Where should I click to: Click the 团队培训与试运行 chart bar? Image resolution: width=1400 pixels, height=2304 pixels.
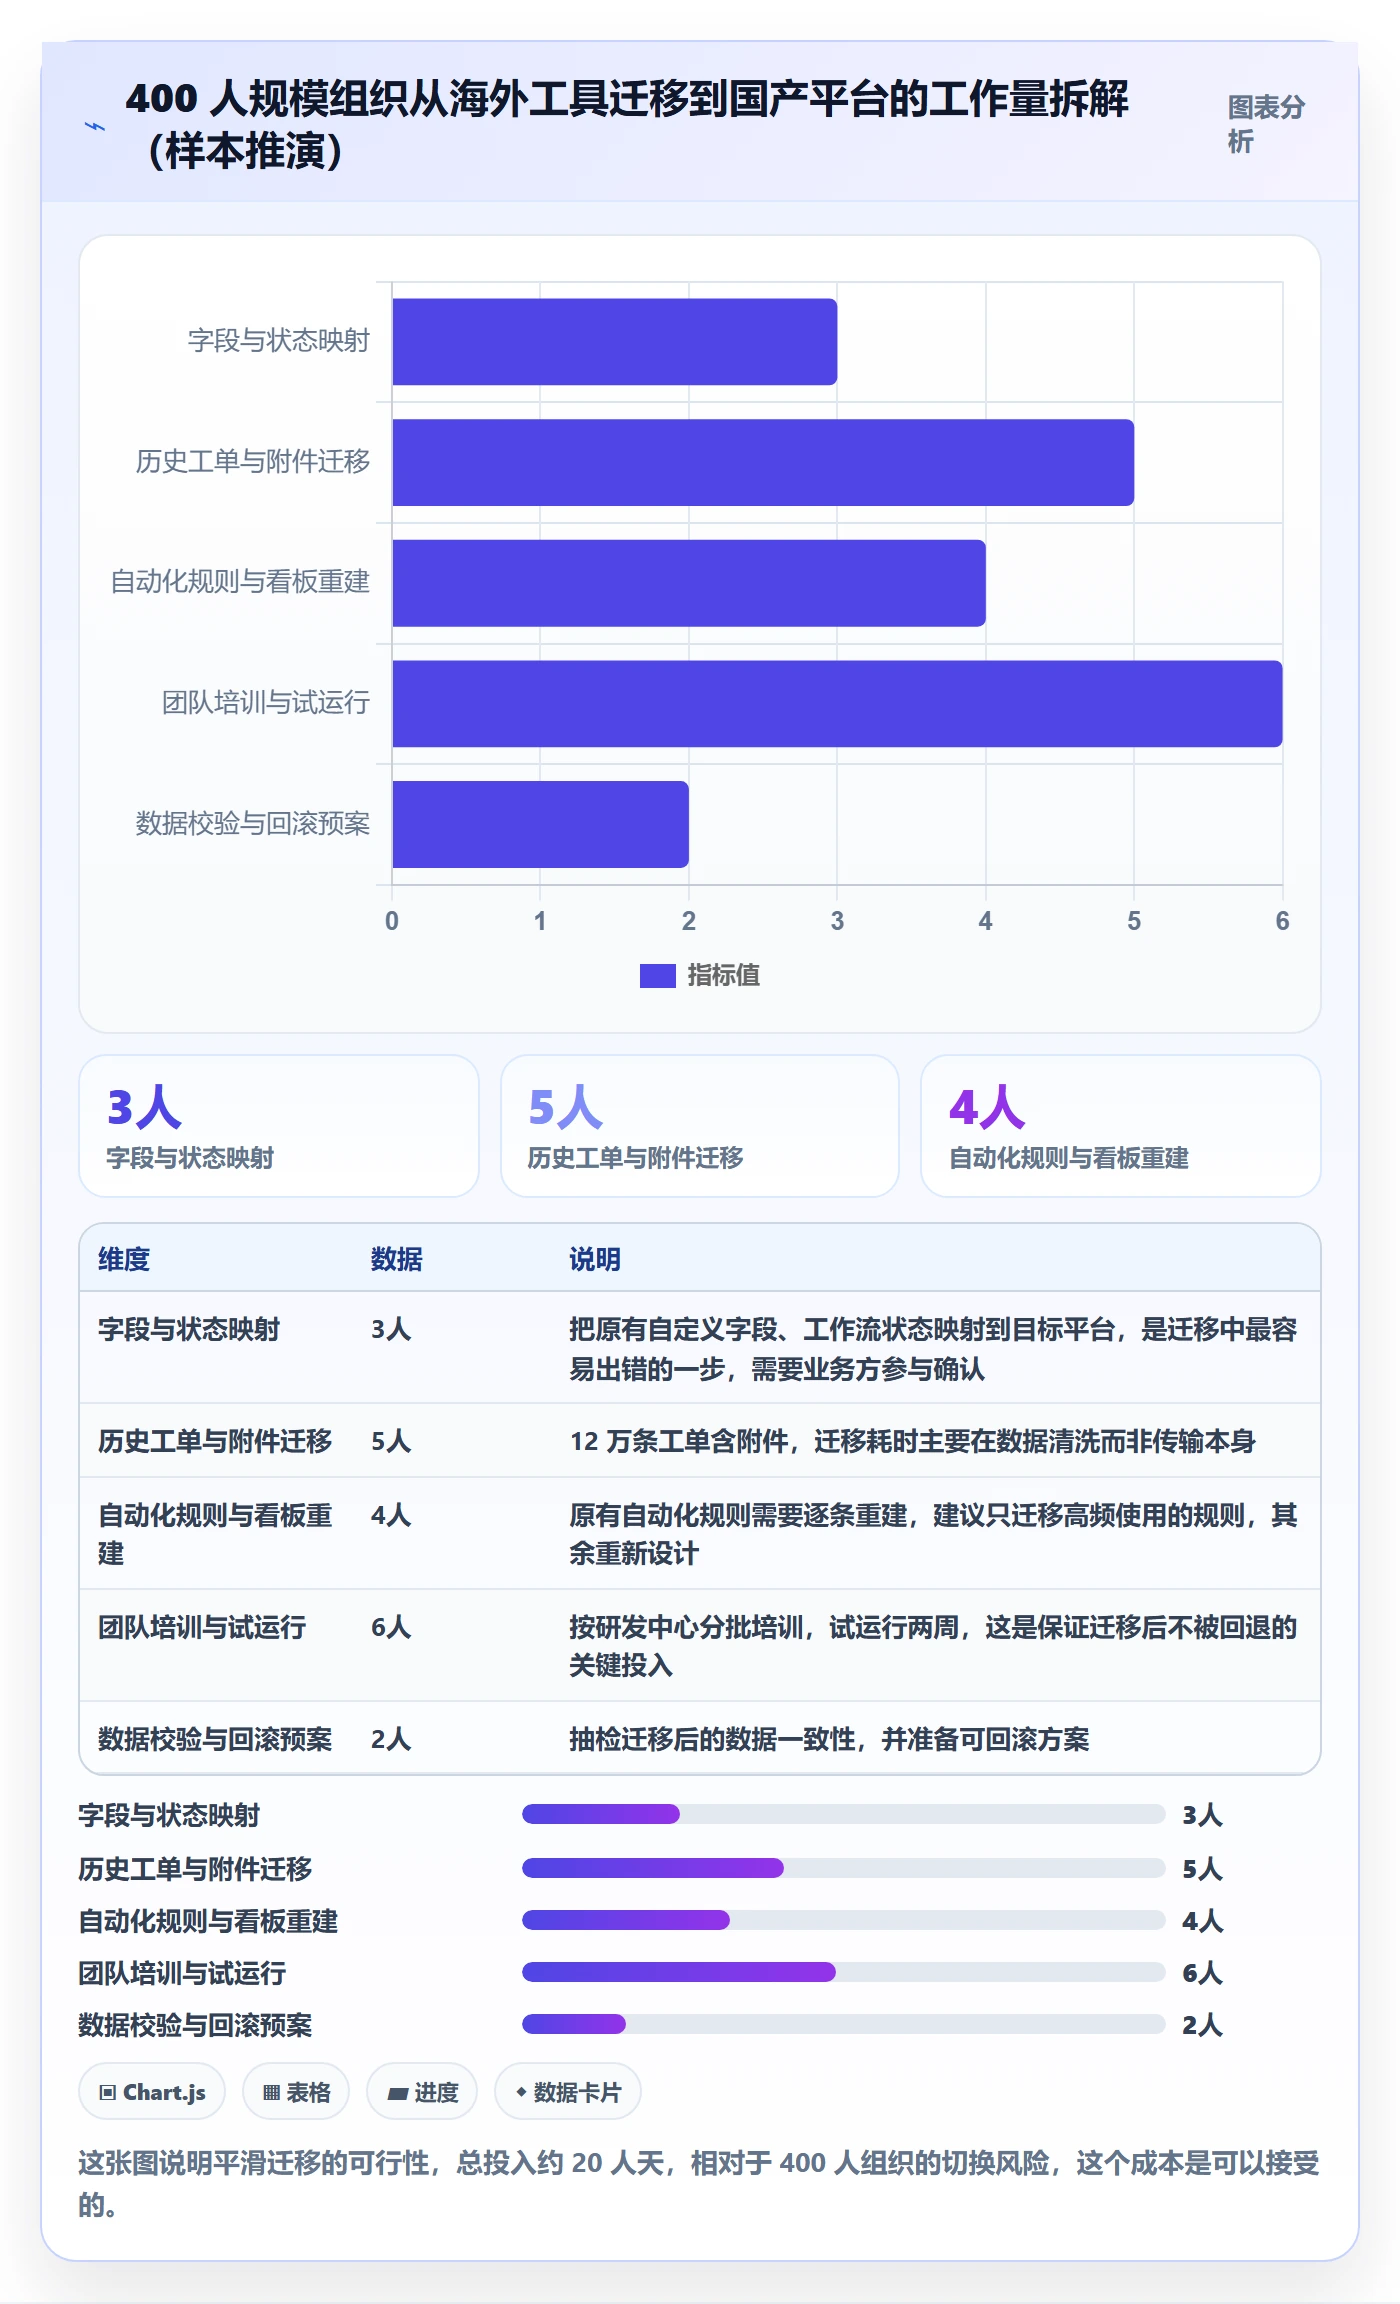coord(837,704)
